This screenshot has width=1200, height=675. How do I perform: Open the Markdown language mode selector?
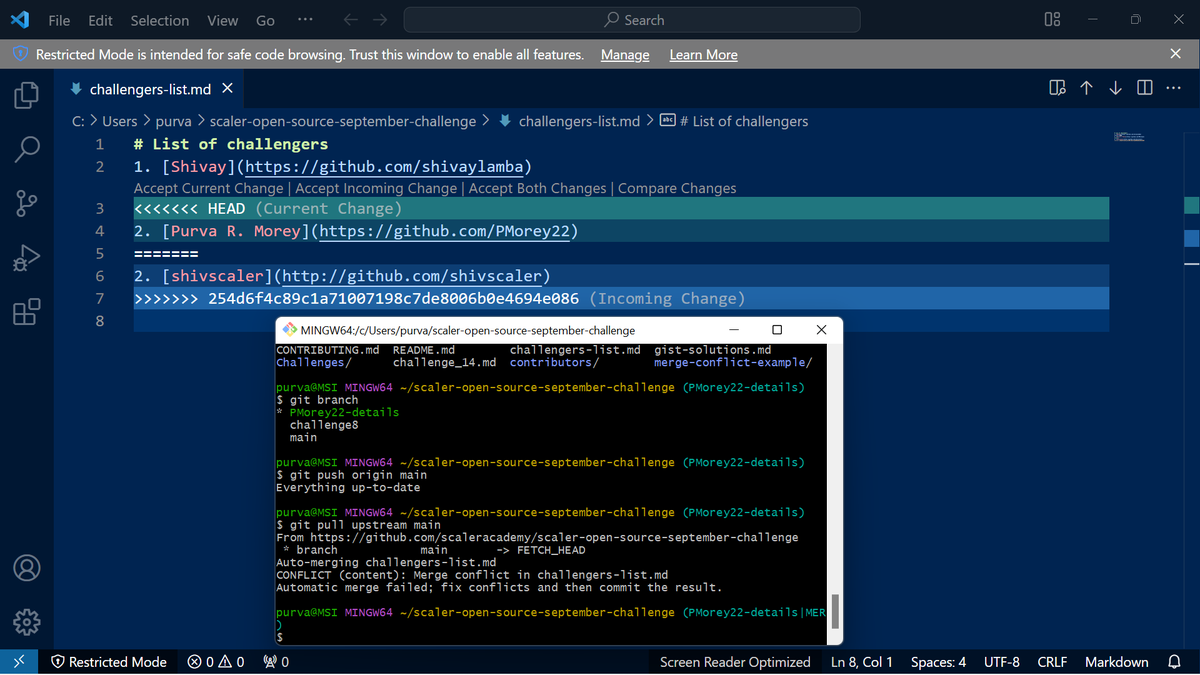coord(1116,661)
